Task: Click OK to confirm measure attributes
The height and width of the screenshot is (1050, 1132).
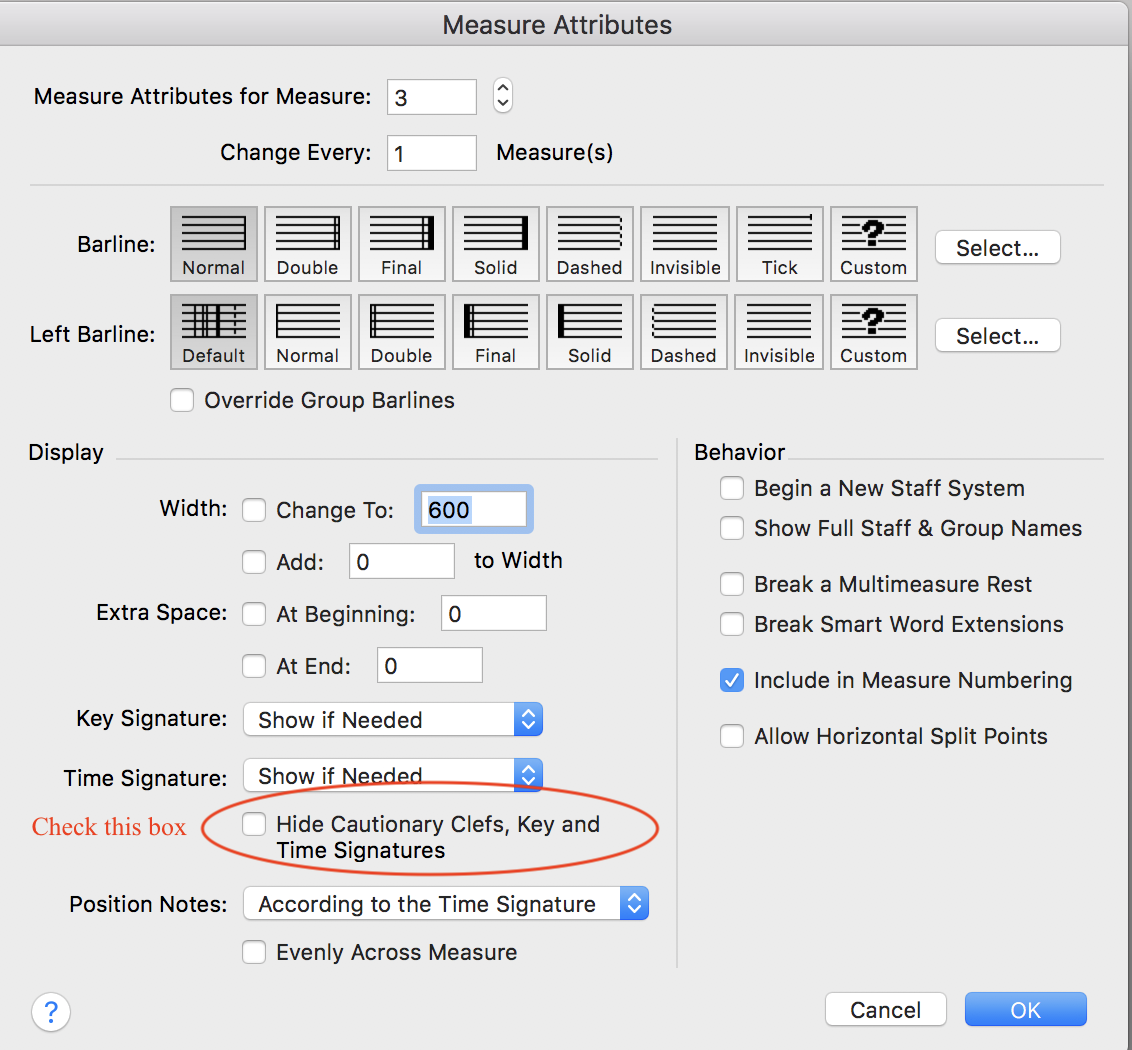Action: pos(1025,1010)
